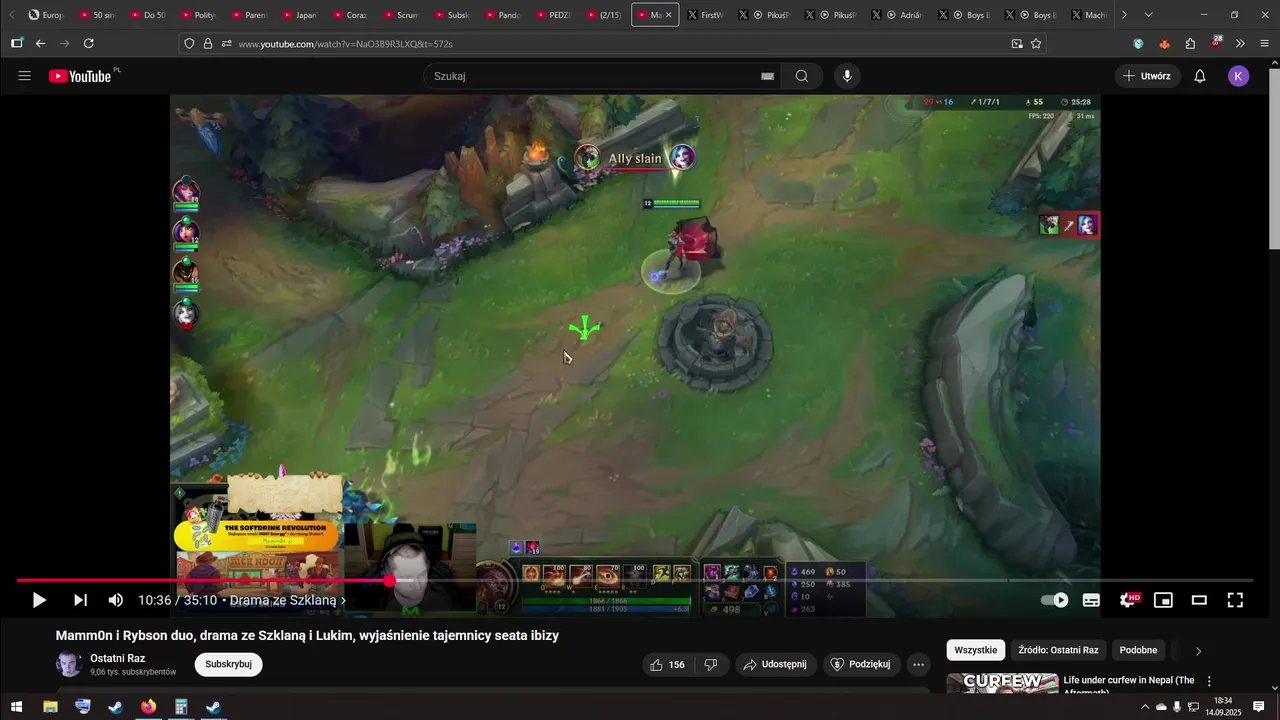1280x720 pixels.
Task: Click the 'Udostępnij' share button
Action: click(x=776, y=664)
